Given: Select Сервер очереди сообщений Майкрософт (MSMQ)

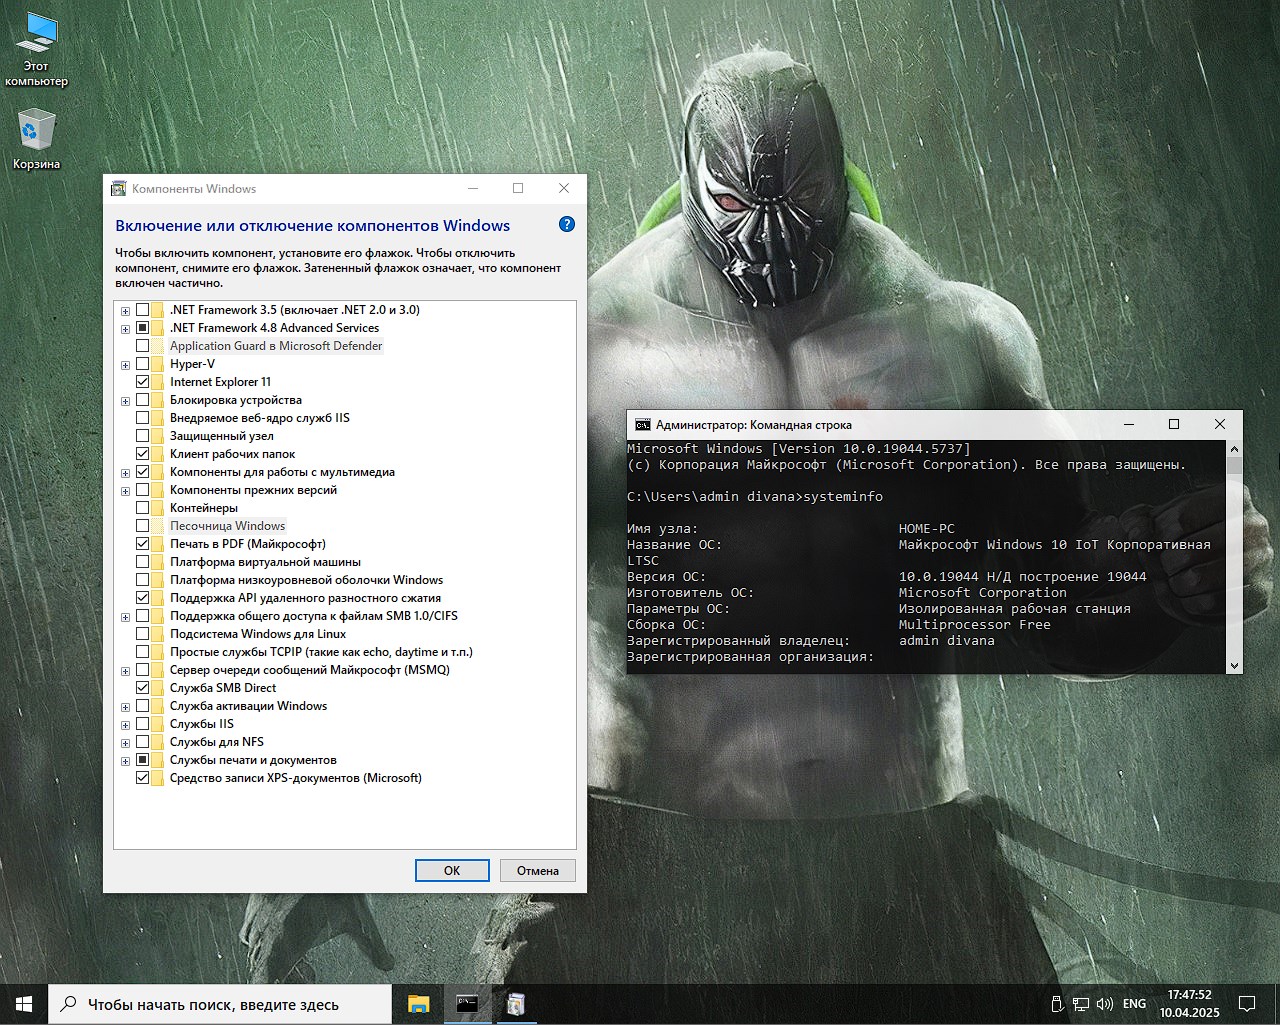Looking at the screenshot, I should click(x=310, y=670).
